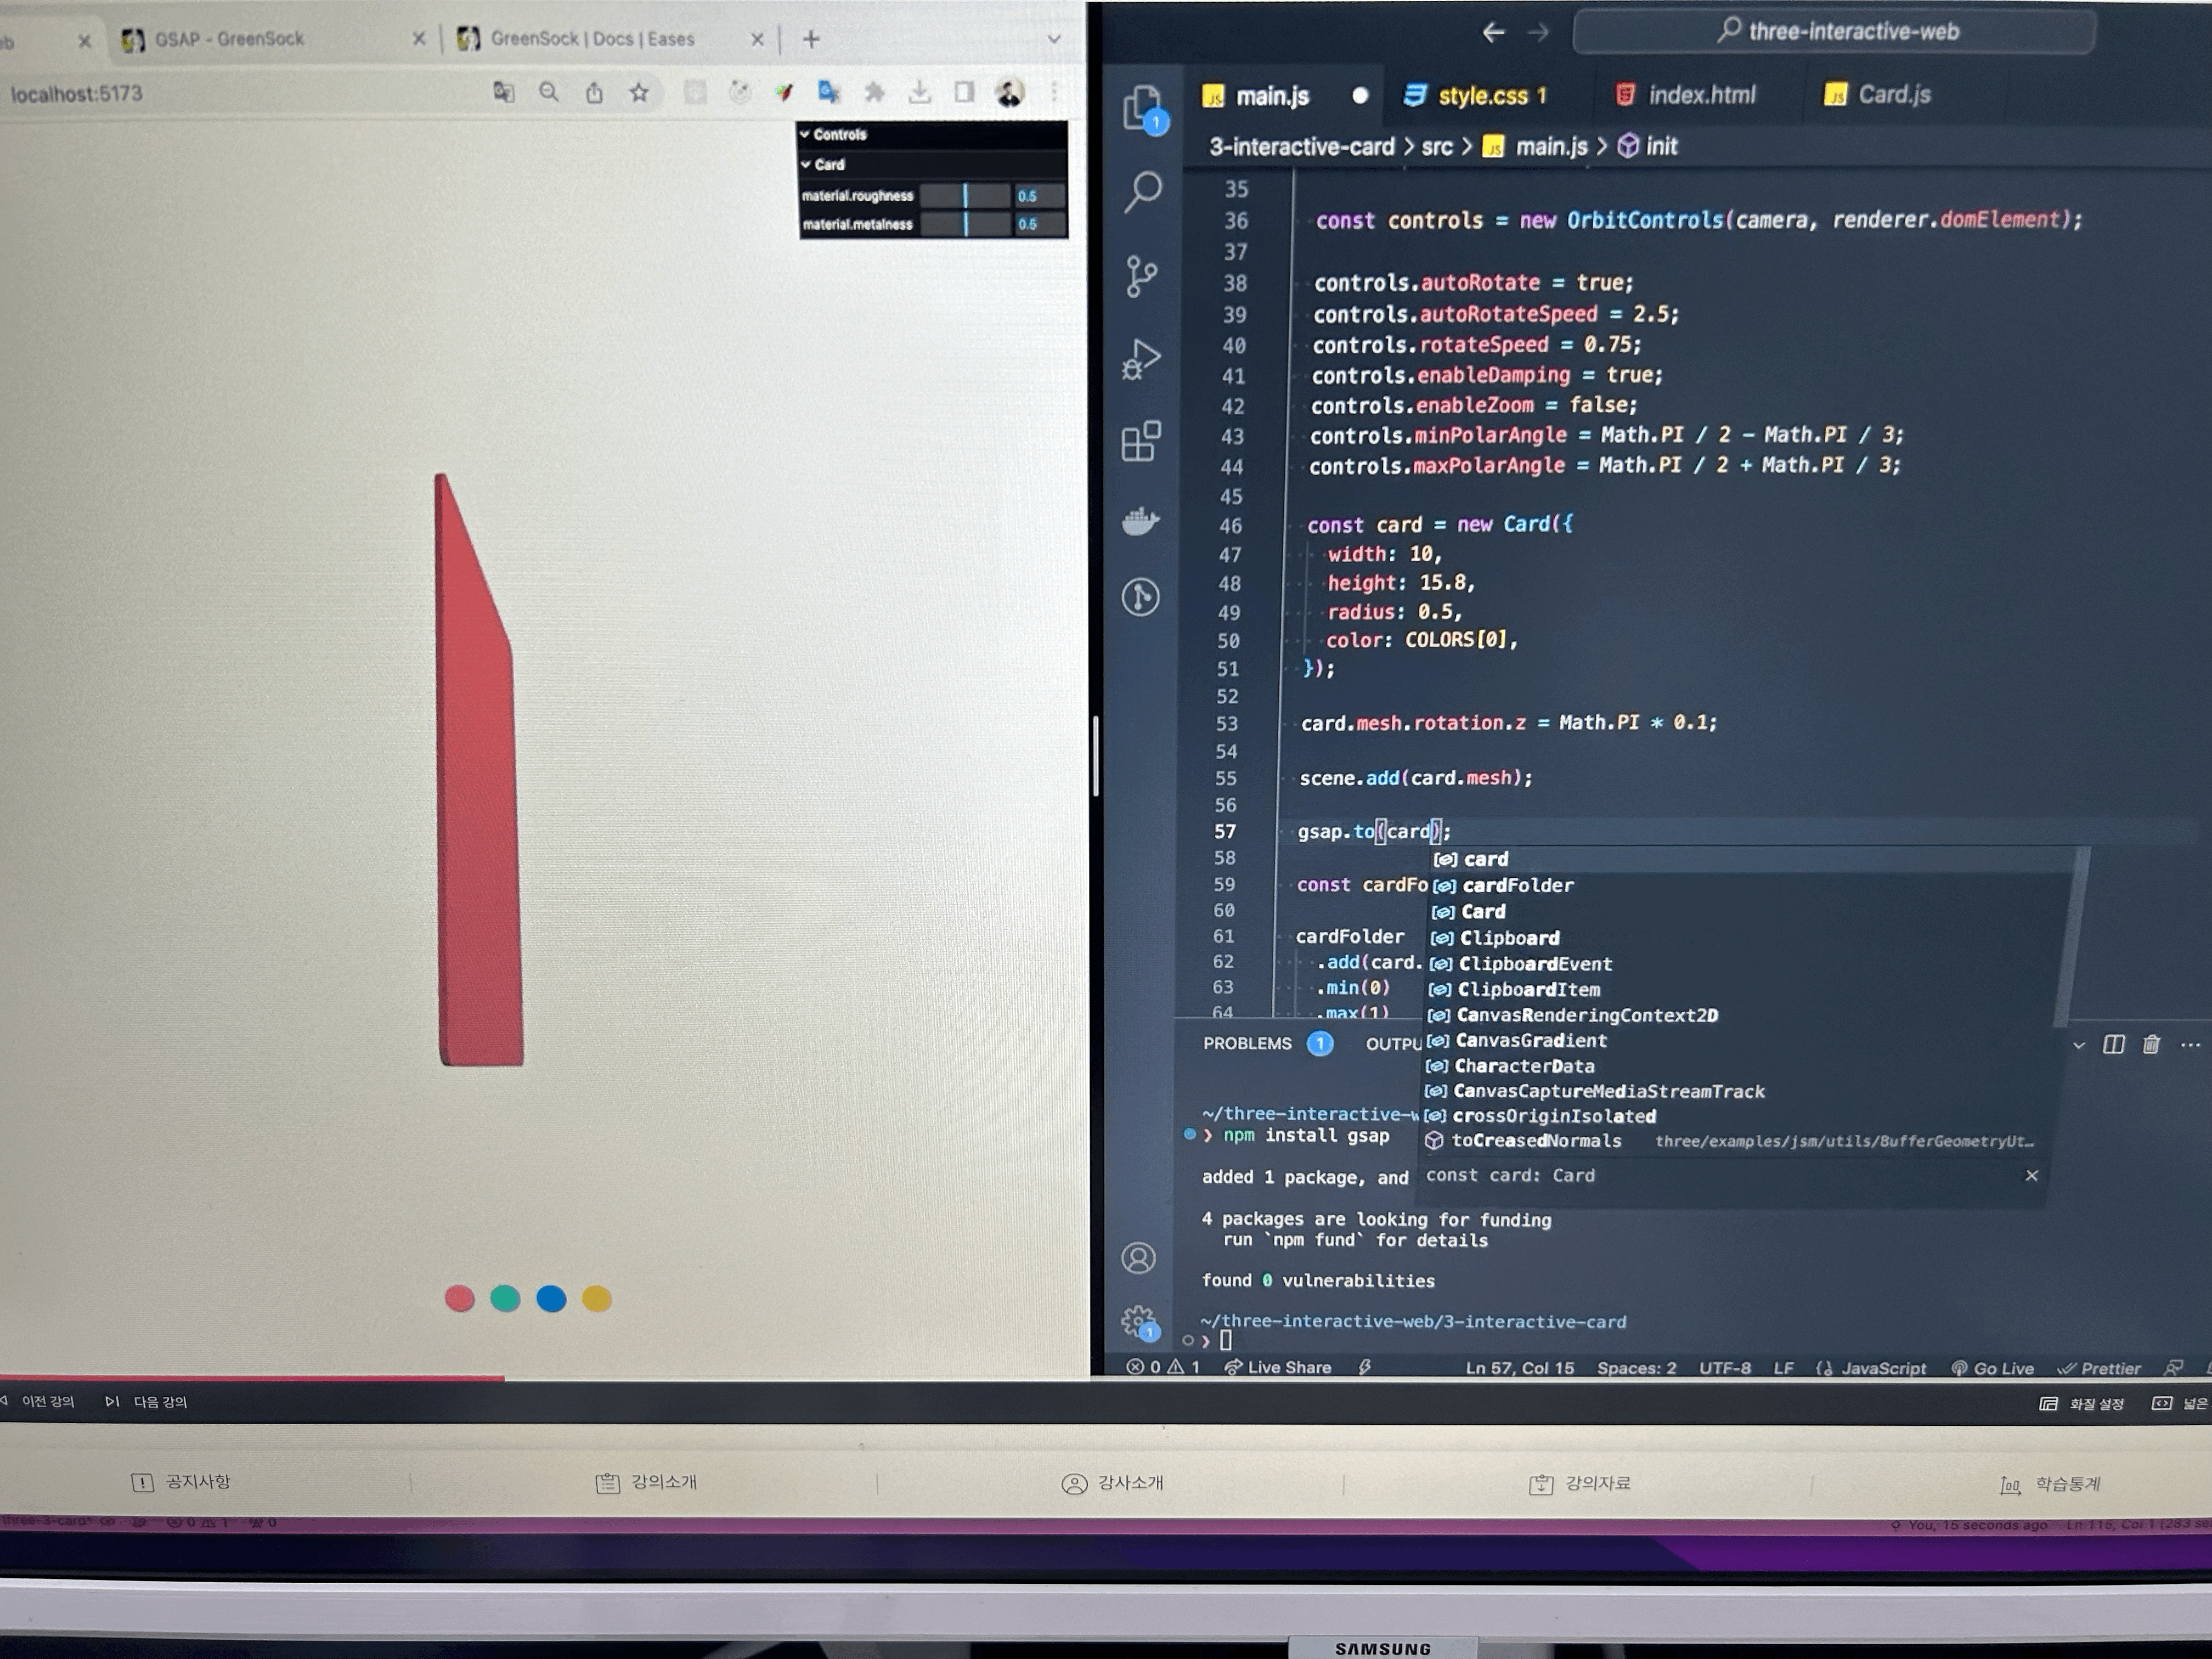The width and height of the screenshot is (2212, 1659).
Task: Click the LF end-of-line status item
Action: point(1783,1368)
